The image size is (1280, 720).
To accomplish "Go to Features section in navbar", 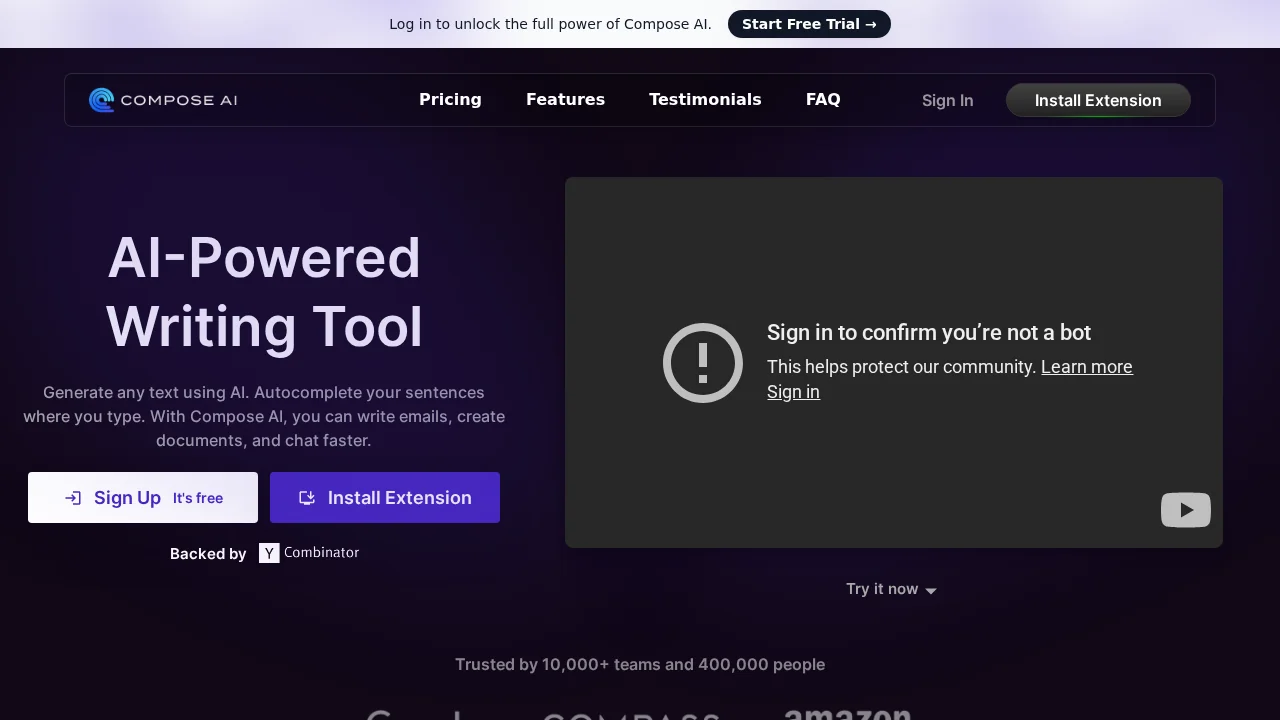I will click(565, 100).
